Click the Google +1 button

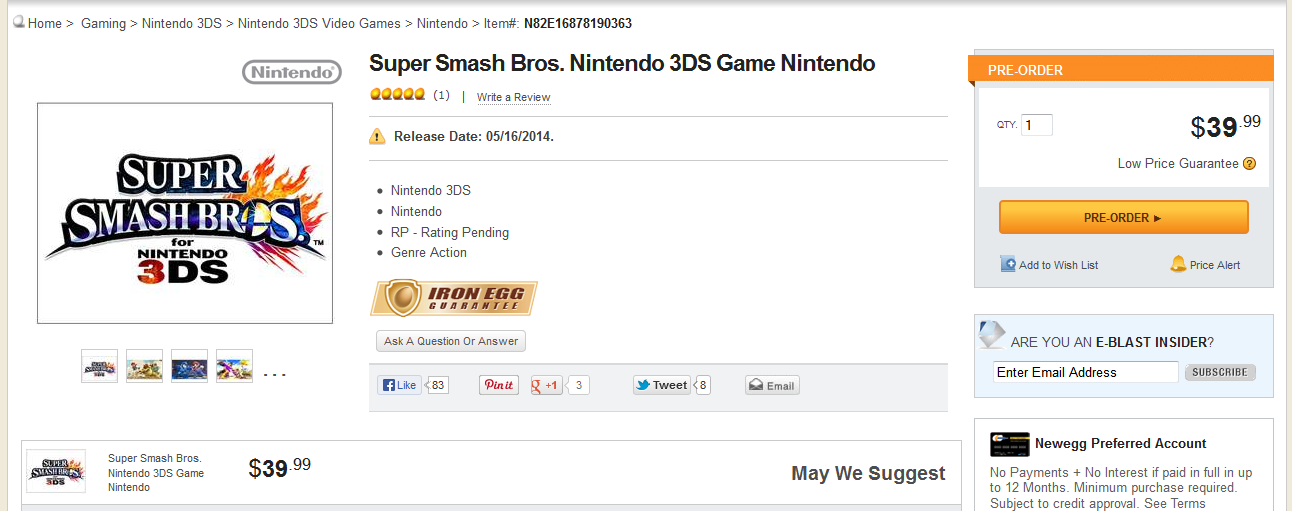pyautogui.click(x=547, y=385)
